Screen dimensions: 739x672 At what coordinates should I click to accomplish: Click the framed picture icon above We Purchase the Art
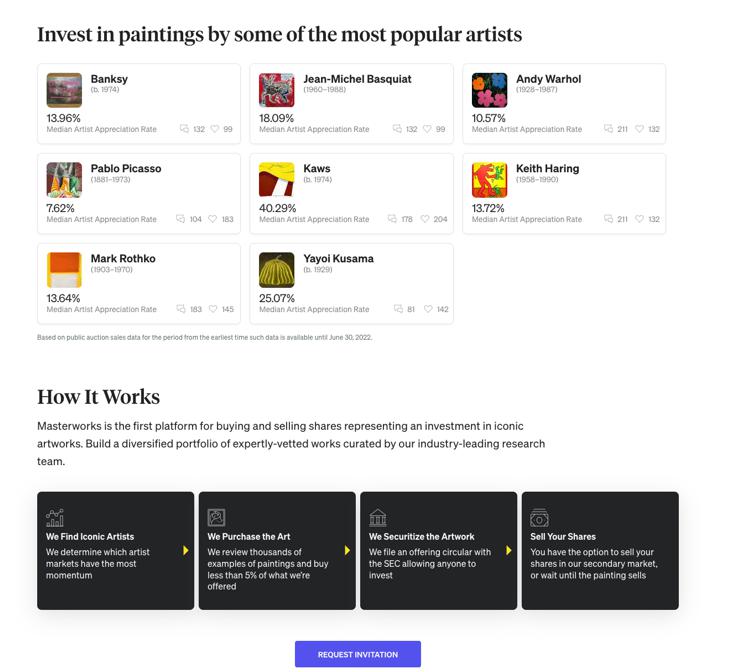click(x=216, y=517)
